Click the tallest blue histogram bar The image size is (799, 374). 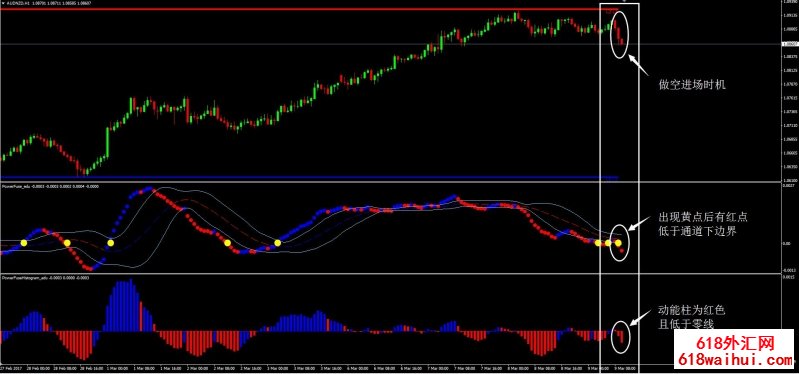coord(131,305)
